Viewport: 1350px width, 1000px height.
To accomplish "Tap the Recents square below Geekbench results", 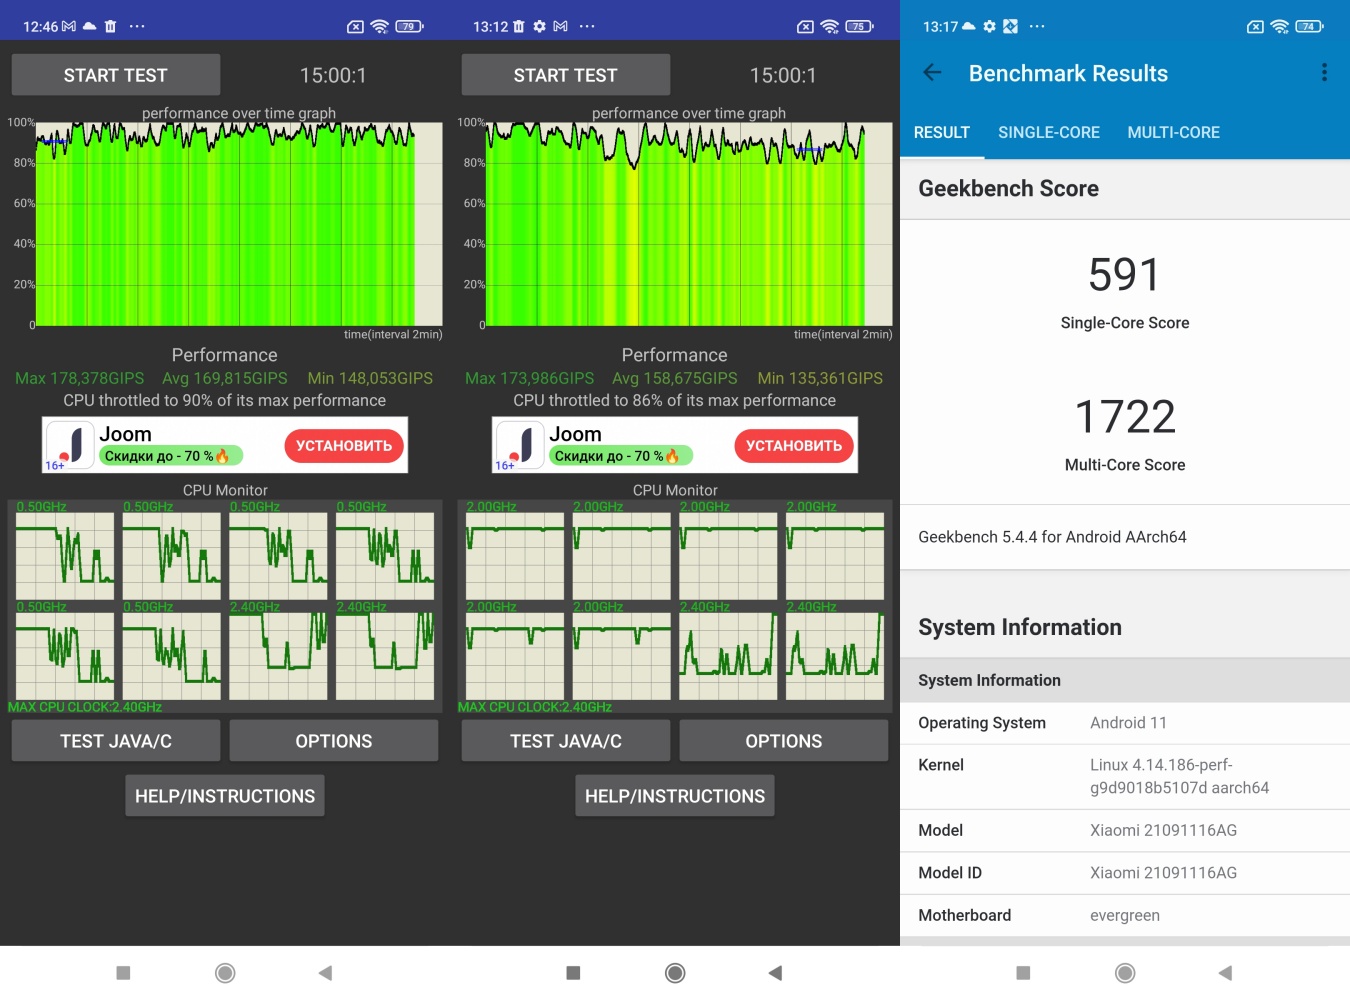I will coord(1022,973).
